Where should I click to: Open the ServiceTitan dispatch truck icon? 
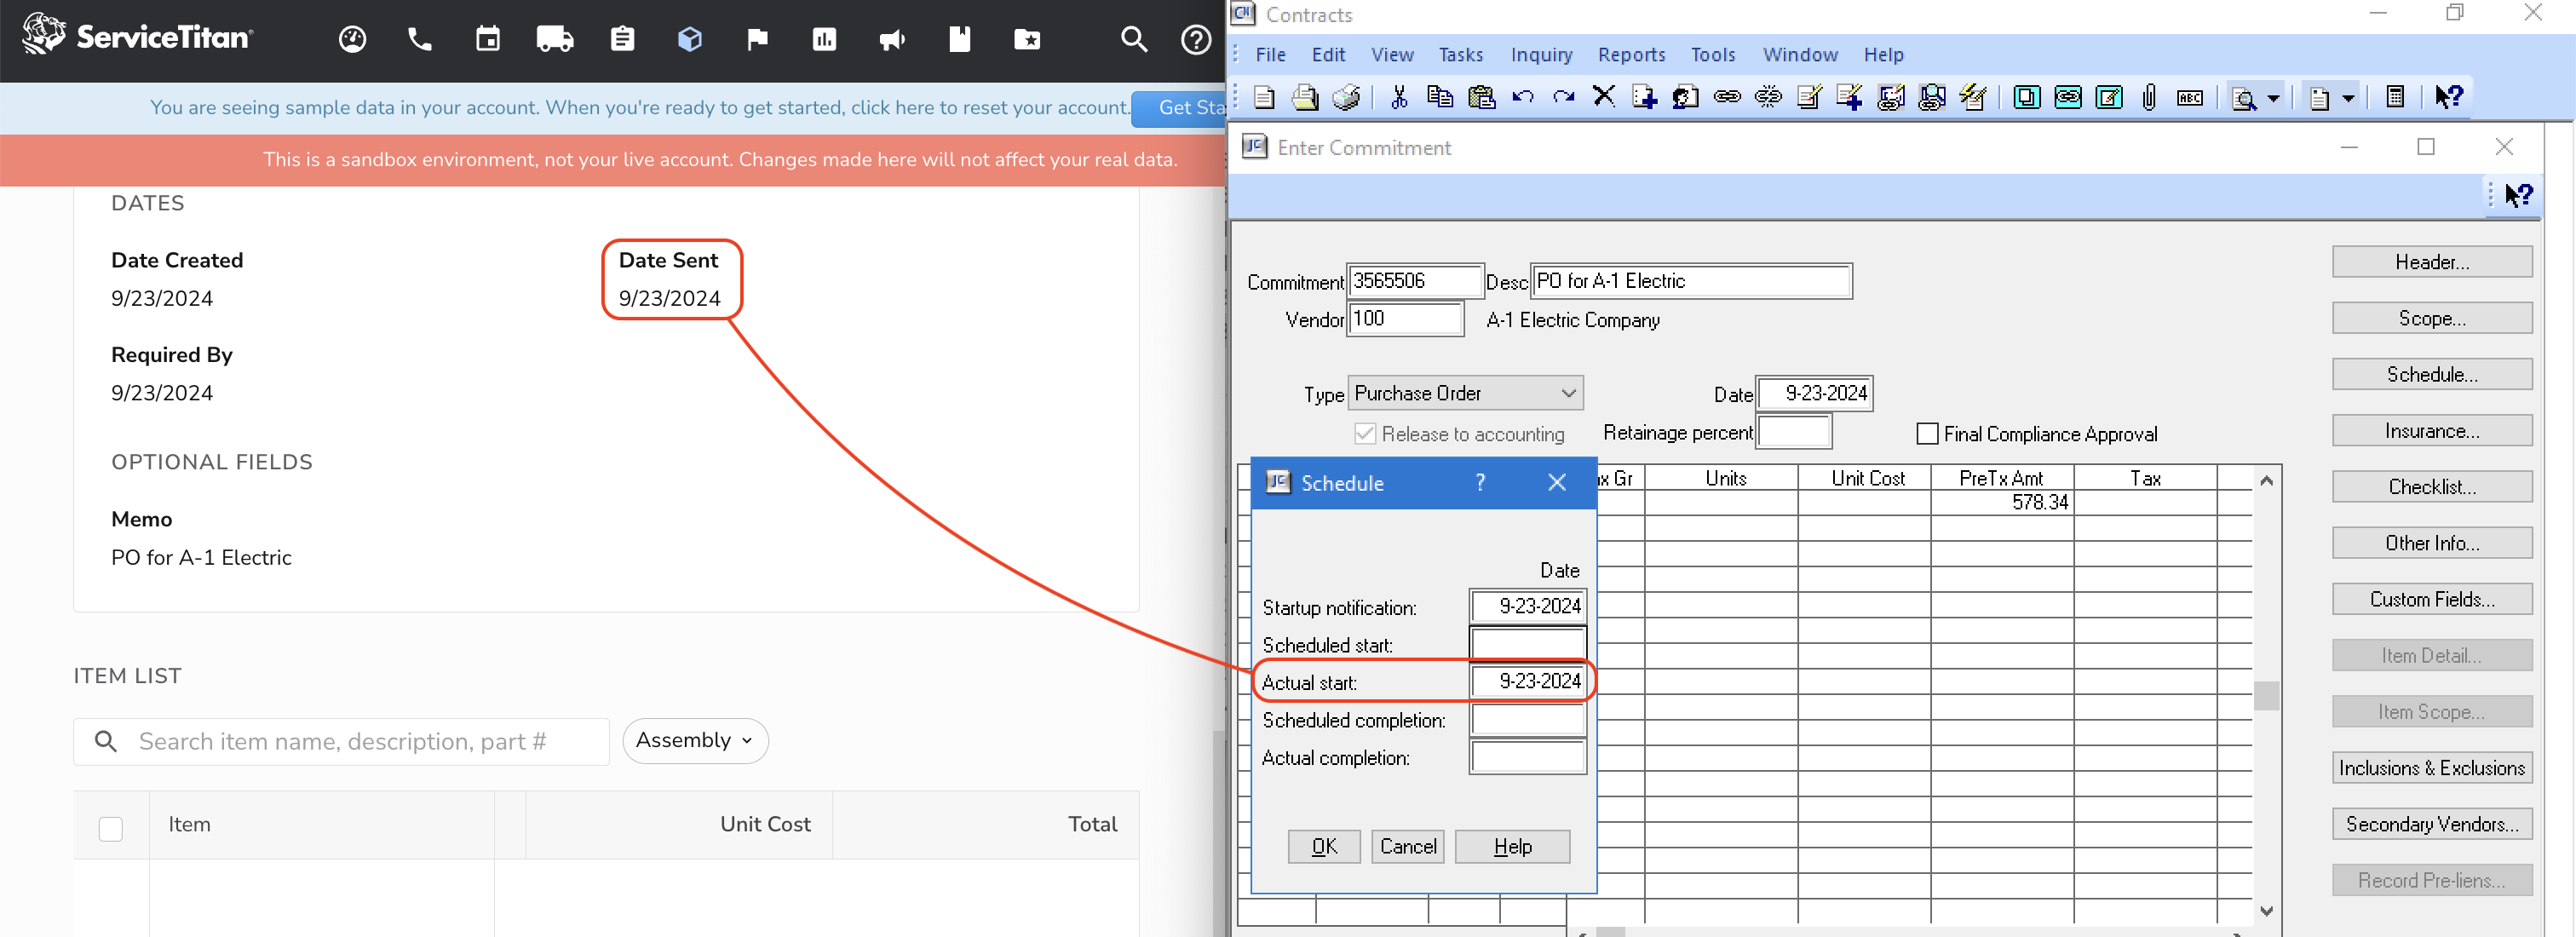(x=555, y=39)
